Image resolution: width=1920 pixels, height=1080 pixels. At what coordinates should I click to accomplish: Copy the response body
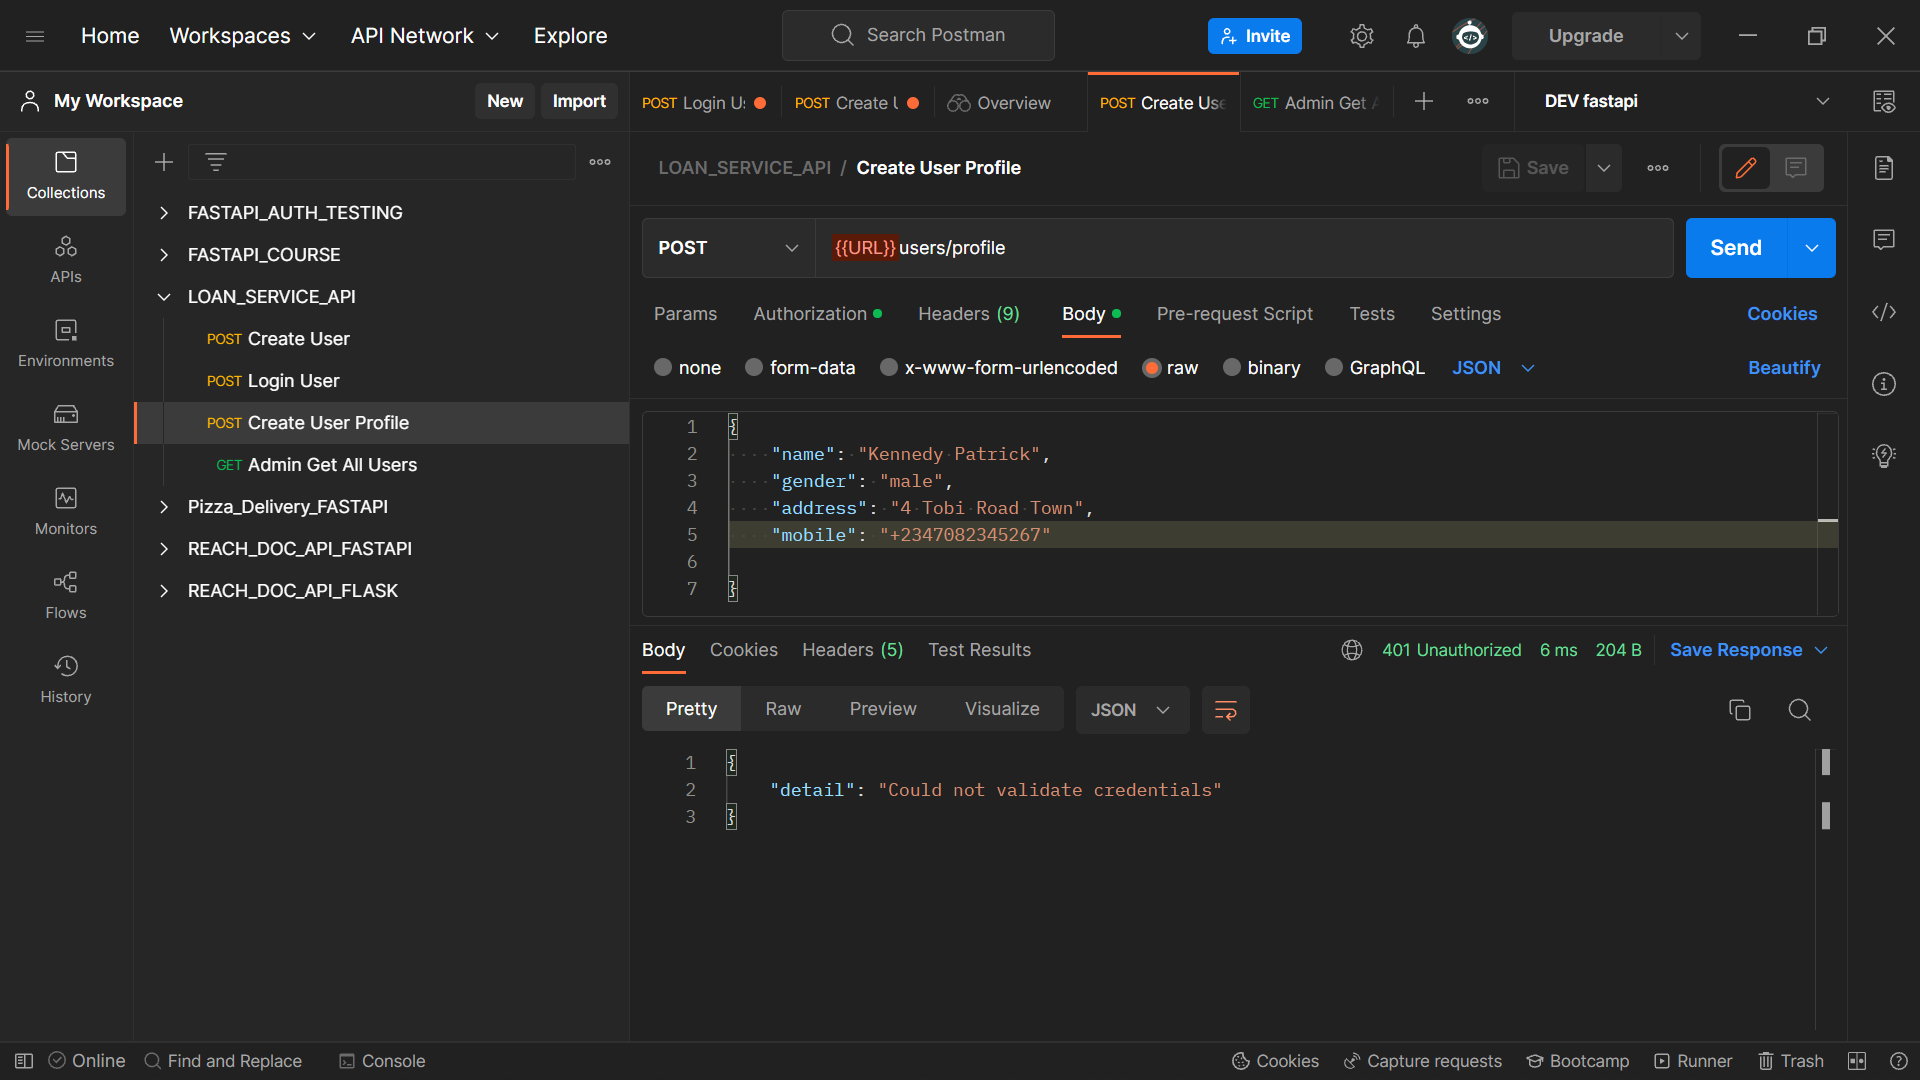1740,710
